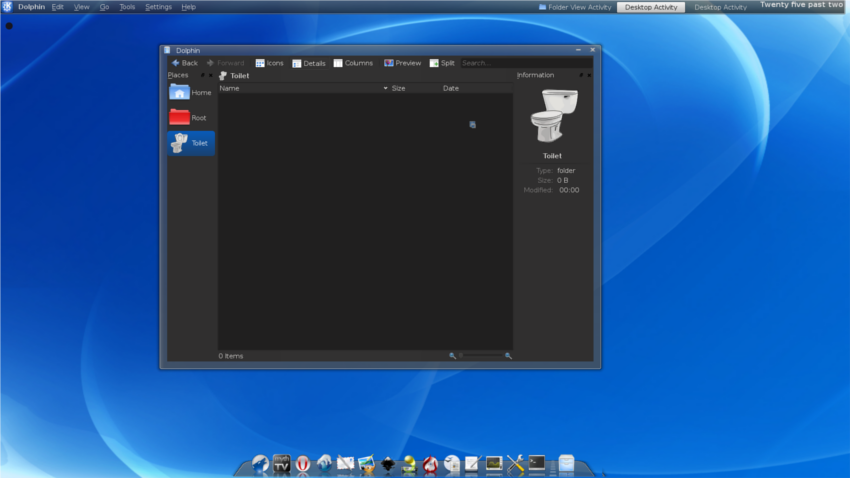Launch Inkscape from the dock
Viewport: 850px width, 478px height.
(x=388, y=464)
